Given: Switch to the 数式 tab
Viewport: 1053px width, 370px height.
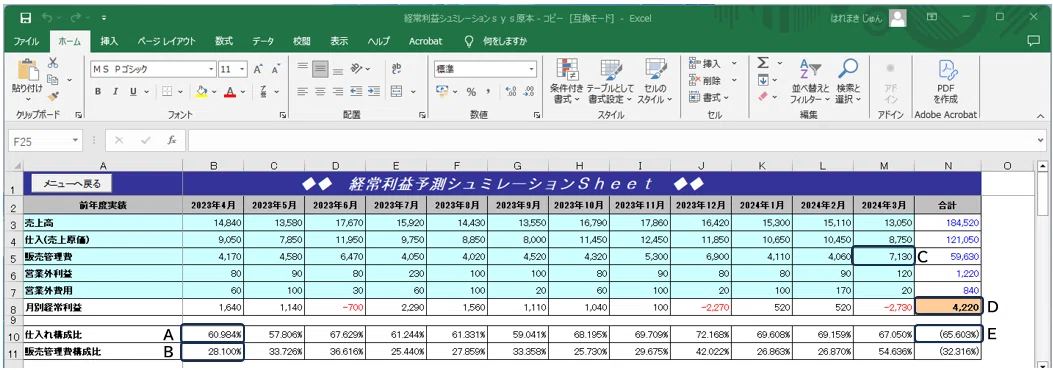Looking at the screenshot, I should point(224,41).
